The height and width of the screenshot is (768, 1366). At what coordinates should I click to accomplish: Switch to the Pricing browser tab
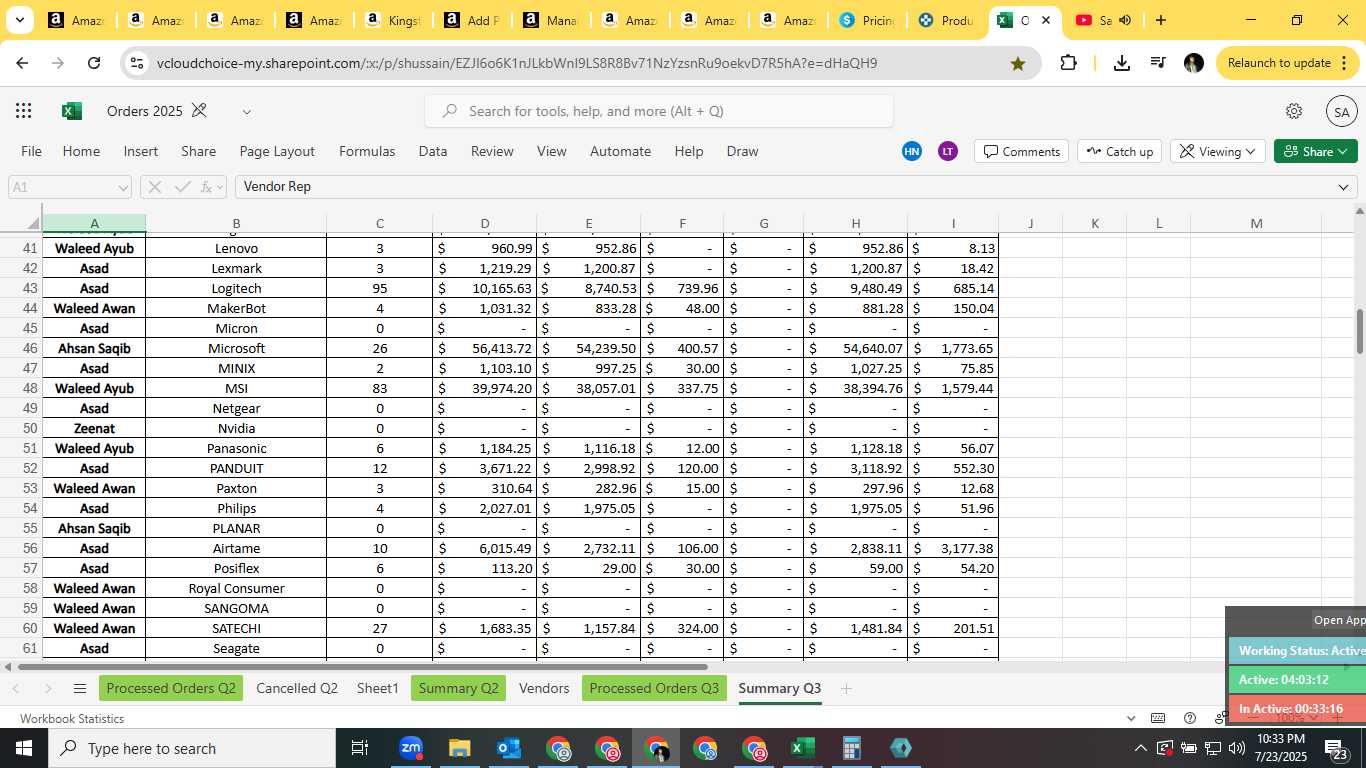(868, 20)
